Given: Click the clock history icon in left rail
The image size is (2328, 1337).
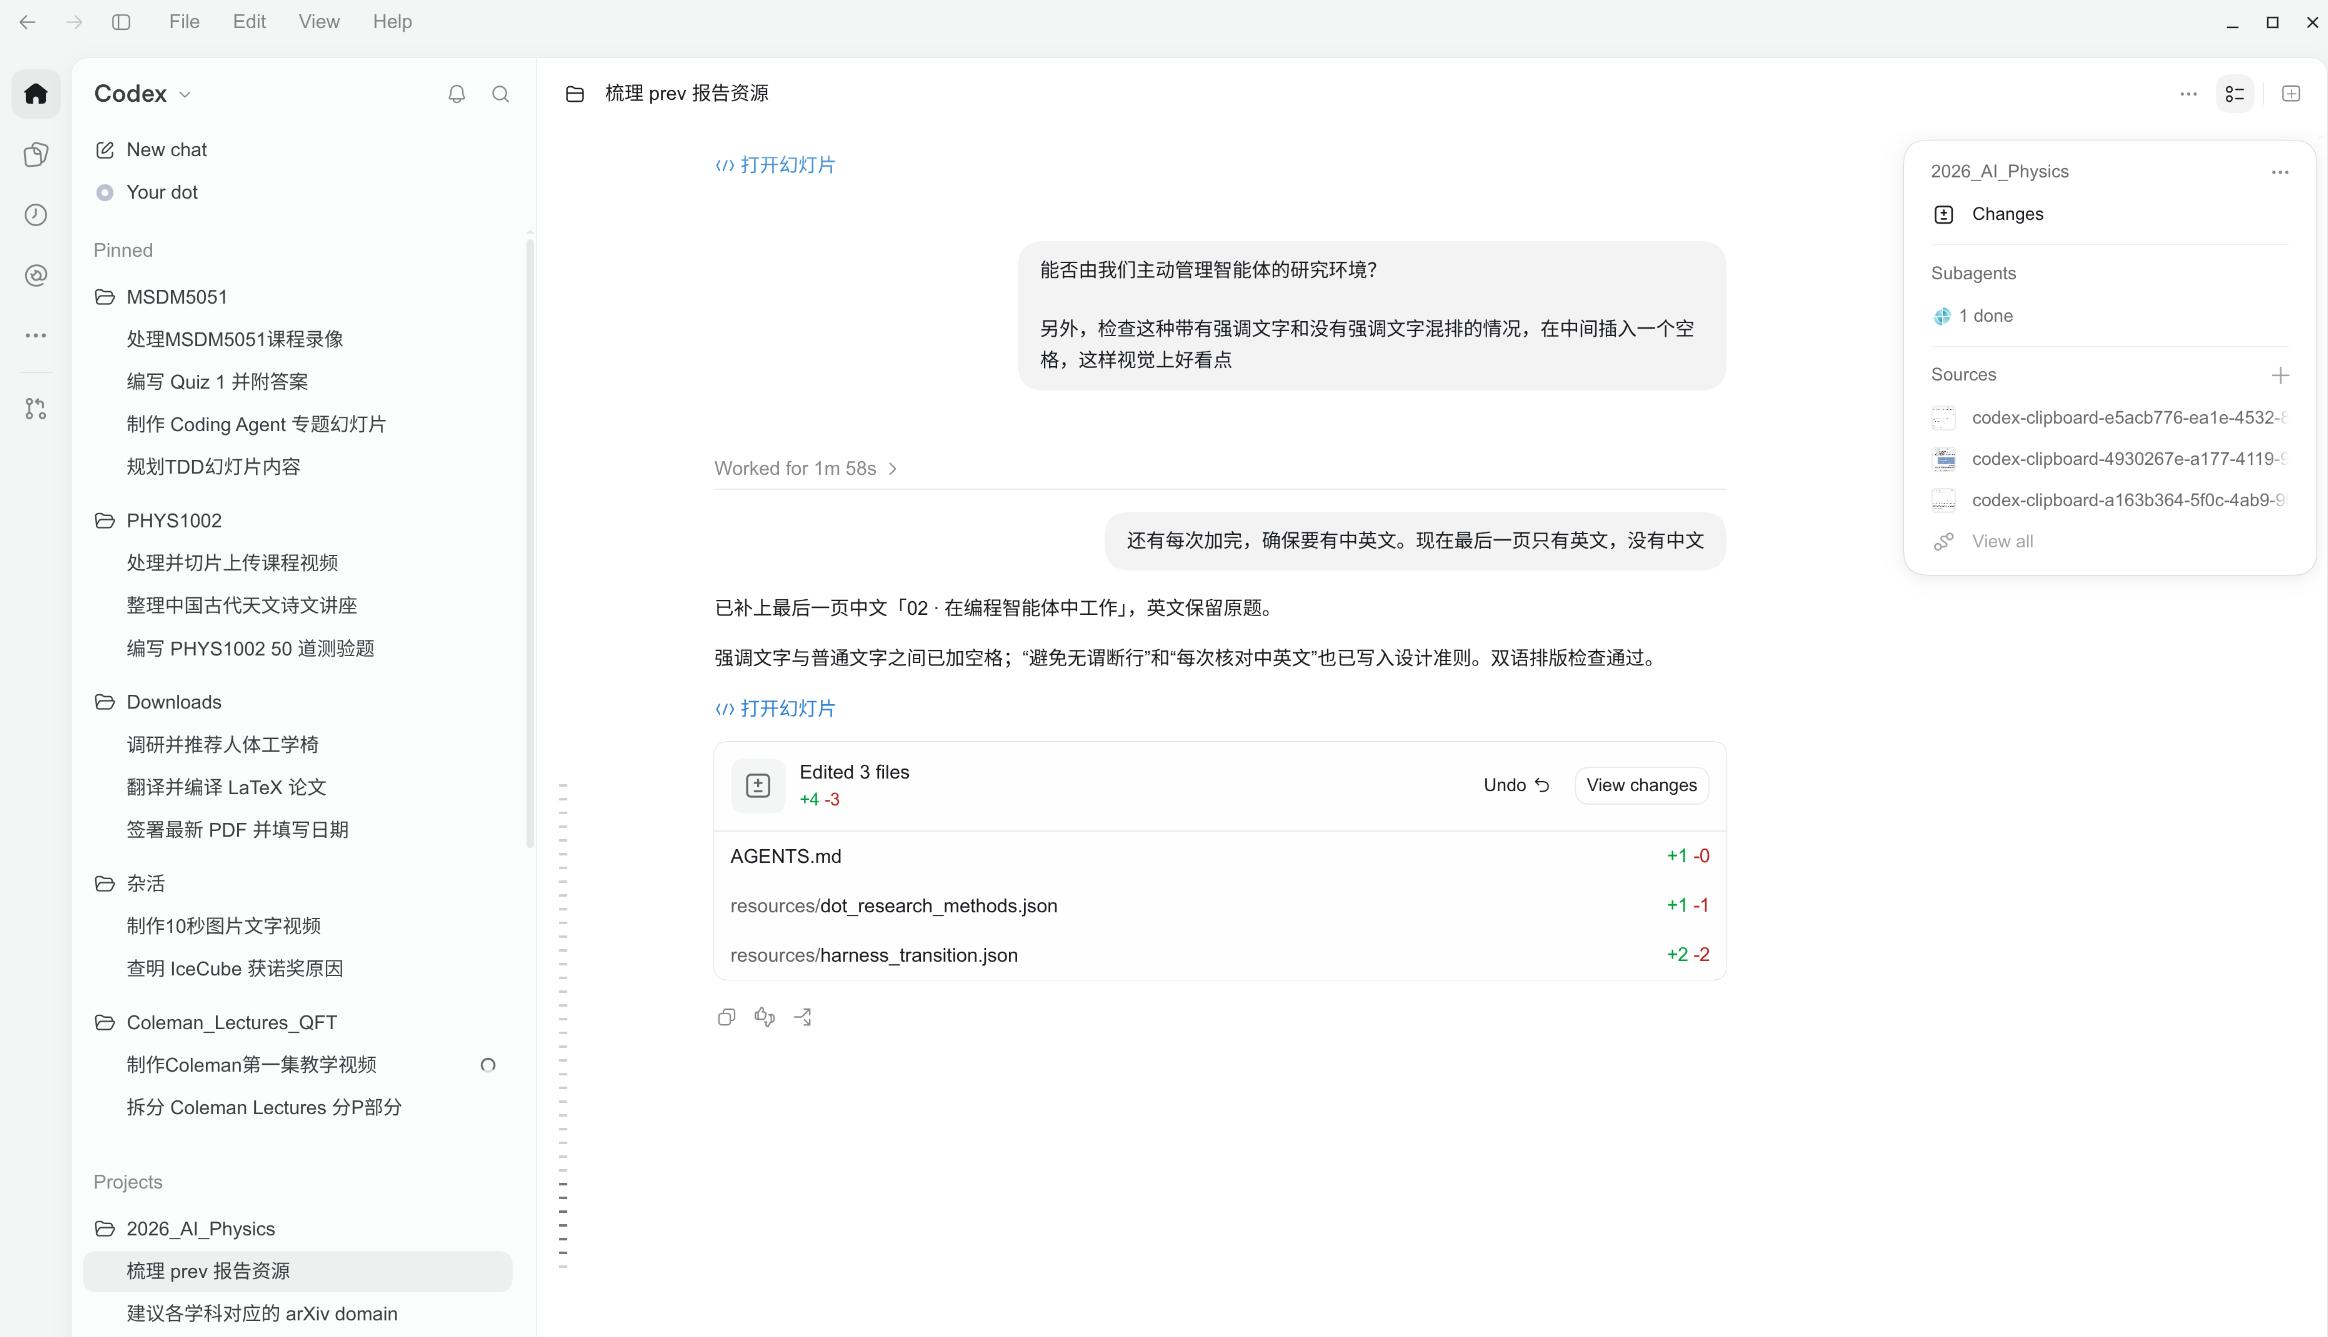Looking at the screenshot, I should (x=36, y=215).
